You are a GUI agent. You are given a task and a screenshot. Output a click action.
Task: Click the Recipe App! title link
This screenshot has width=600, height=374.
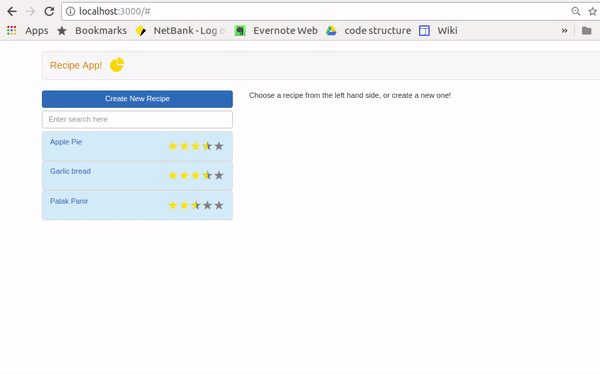(x=76, y=65)
